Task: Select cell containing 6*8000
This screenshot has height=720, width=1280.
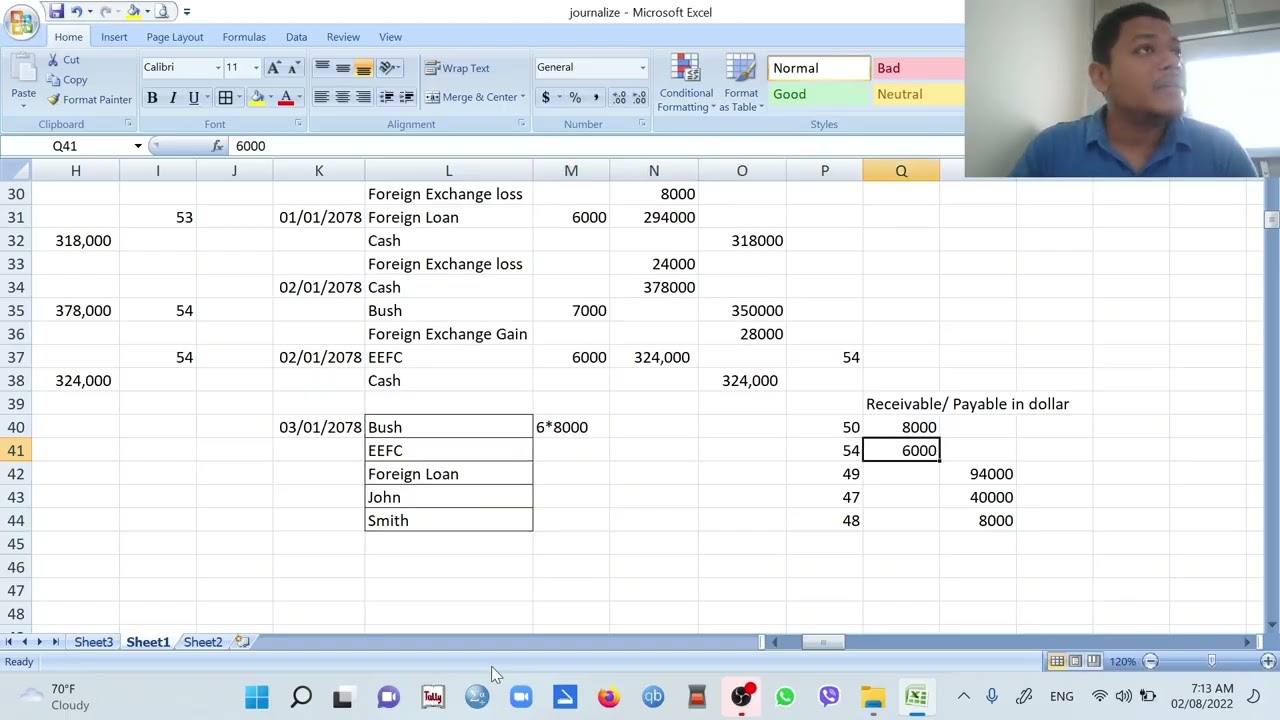Action: pyautogui.click(x=571, y=427)
